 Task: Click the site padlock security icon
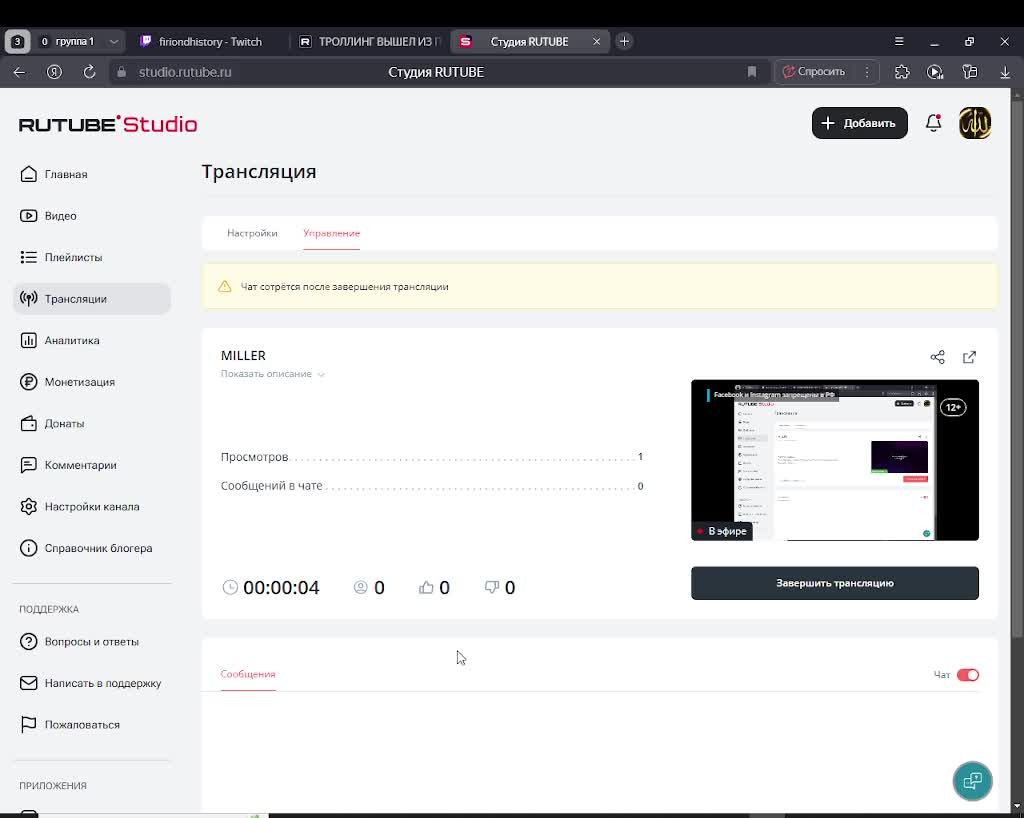(121, 72)
